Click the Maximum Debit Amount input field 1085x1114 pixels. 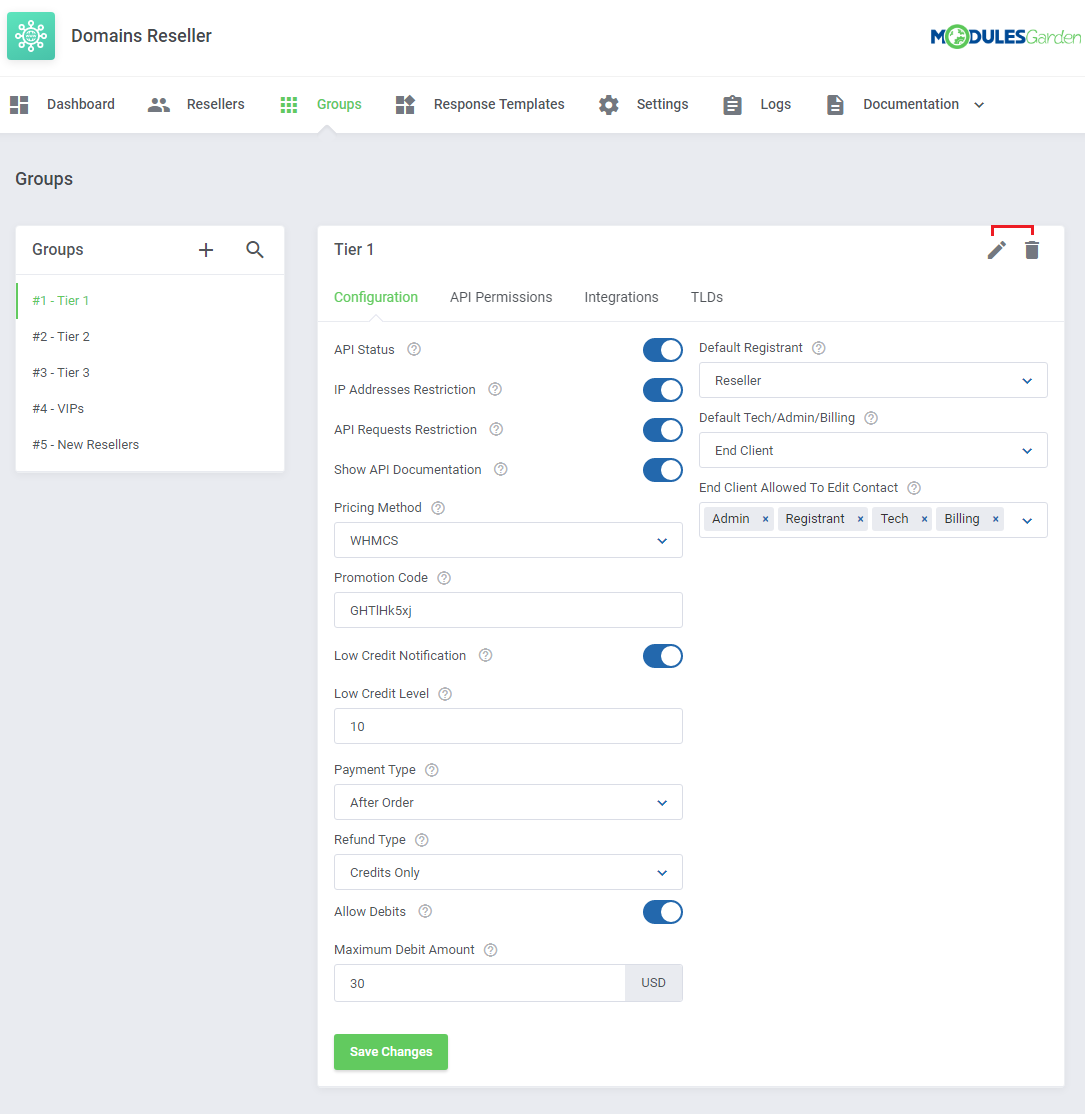click(x=480, y=983)
